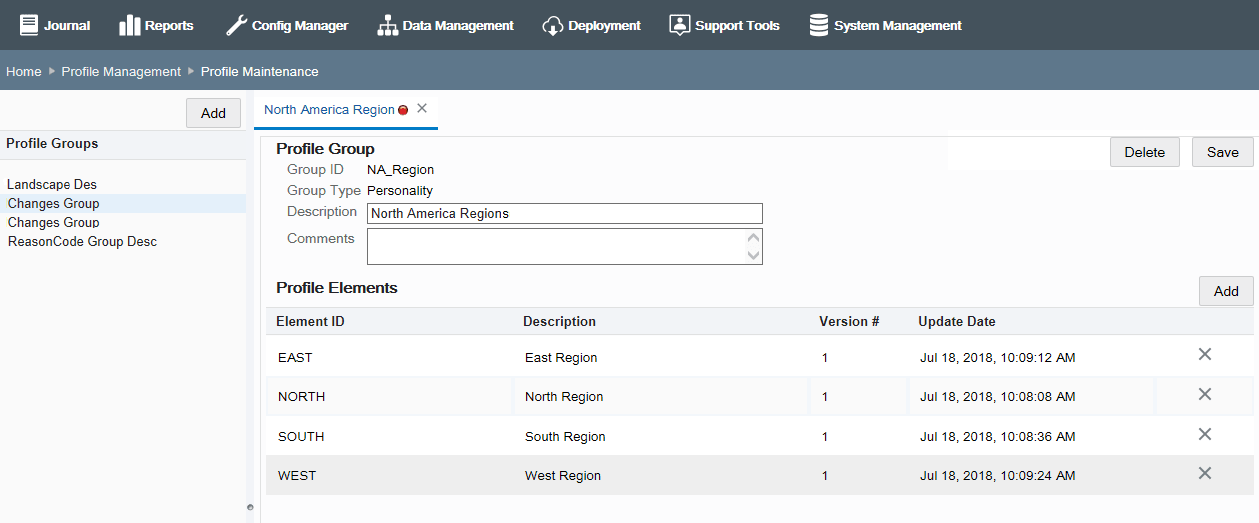Delete the NORTH element with X
This screenshot has height=523, width=1259.
(x=1205, y=394)
